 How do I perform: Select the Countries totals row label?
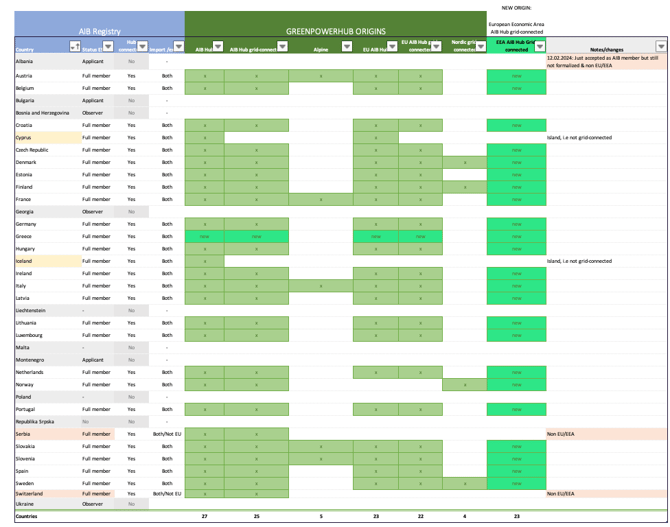(x=26, y=517)
